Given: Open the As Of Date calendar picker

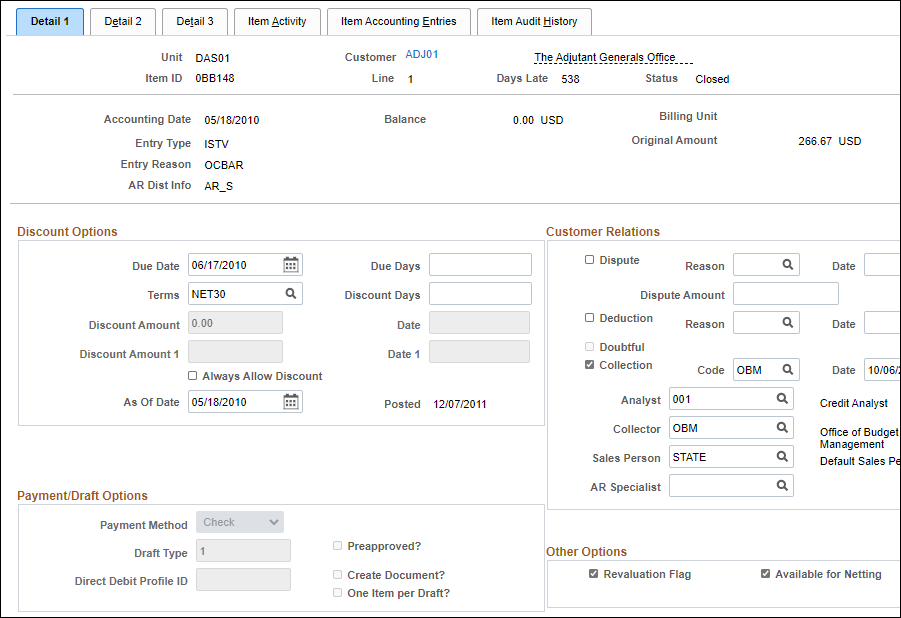Looking at the screenshot, I should [x=291, y=401].
